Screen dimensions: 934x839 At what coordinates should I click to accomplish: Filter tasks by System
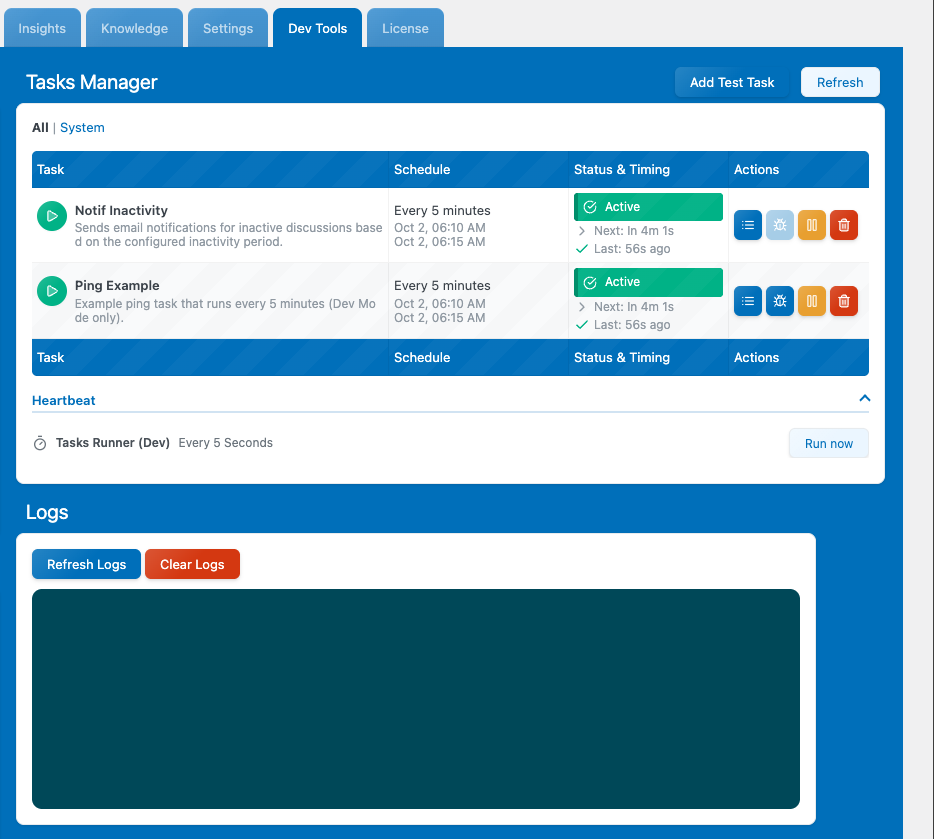[x=82, y=128]
